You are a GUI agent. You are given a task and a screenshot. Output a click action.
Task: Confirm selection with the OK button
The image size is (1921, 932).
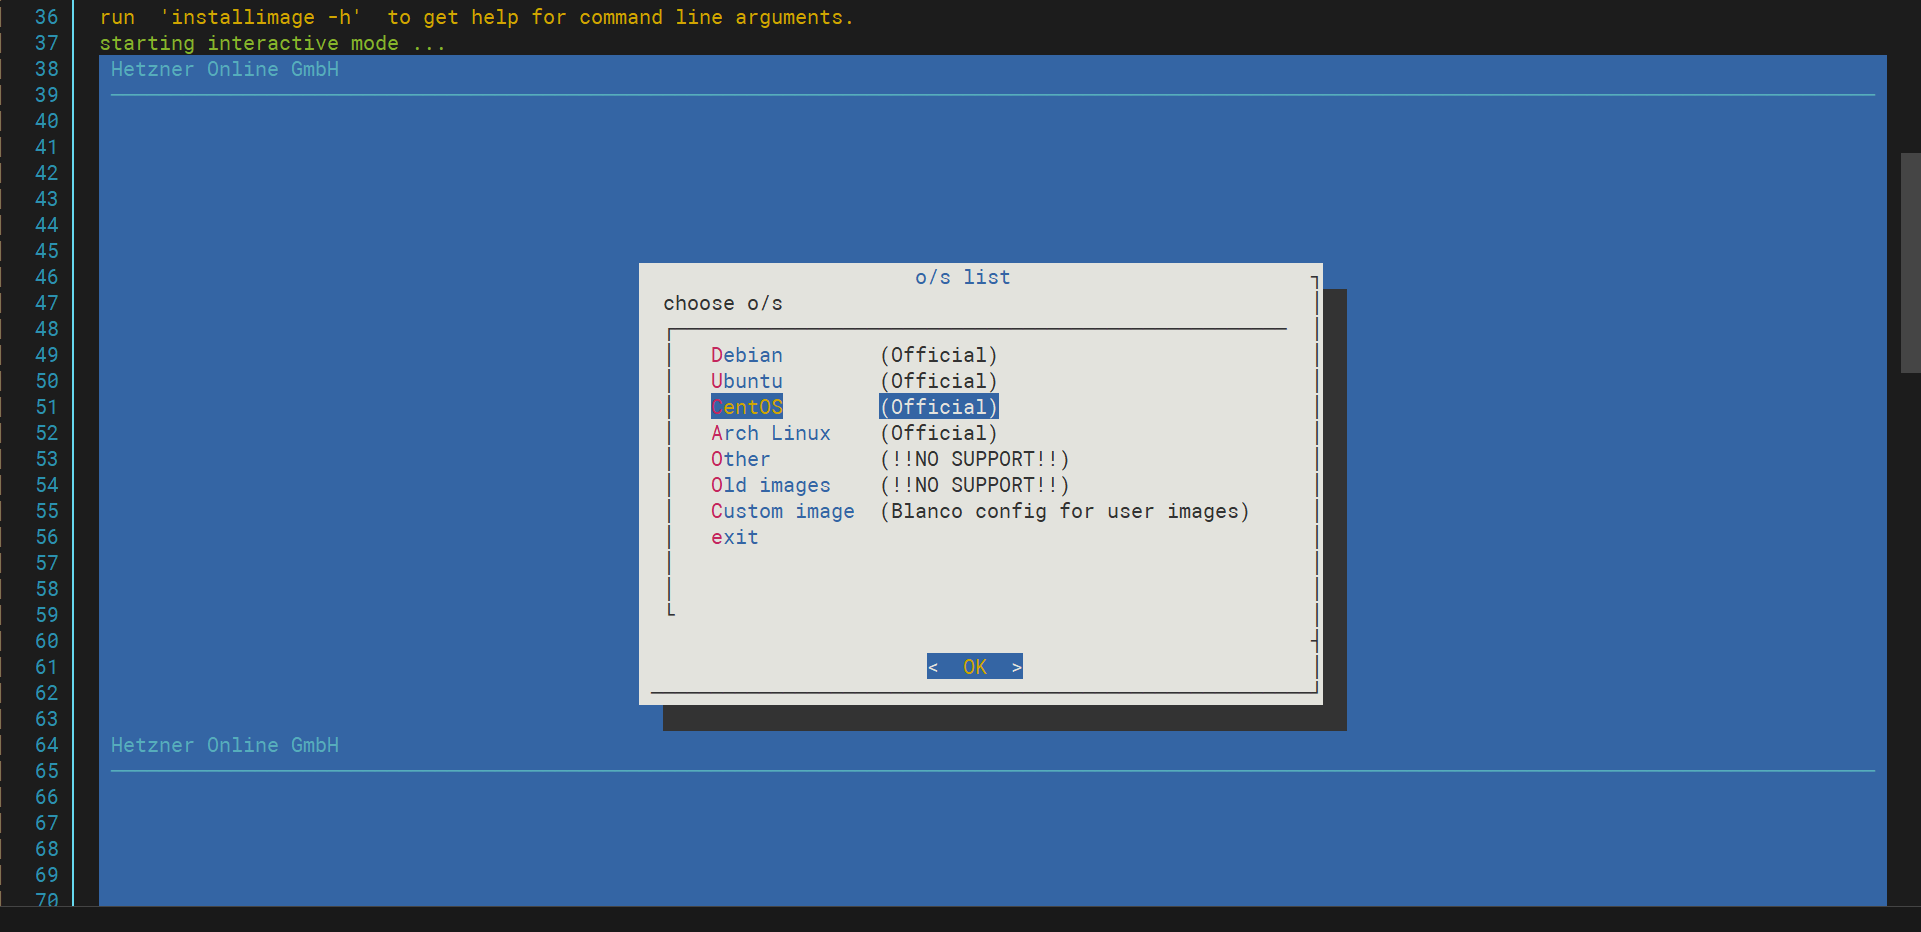pyautogui.click(x=975, y=667)
